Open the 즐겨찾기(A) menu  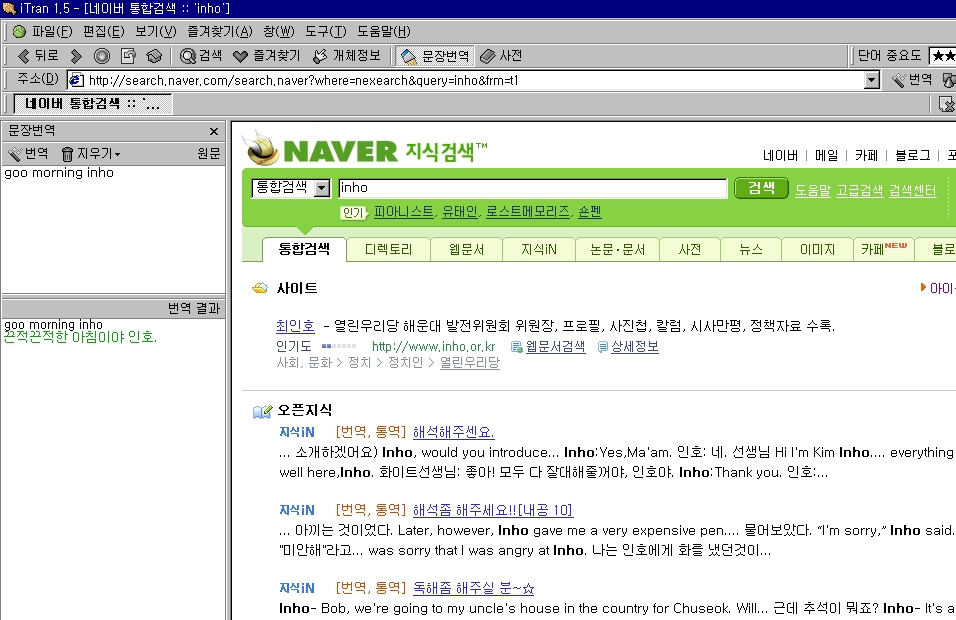pos(219,31)
